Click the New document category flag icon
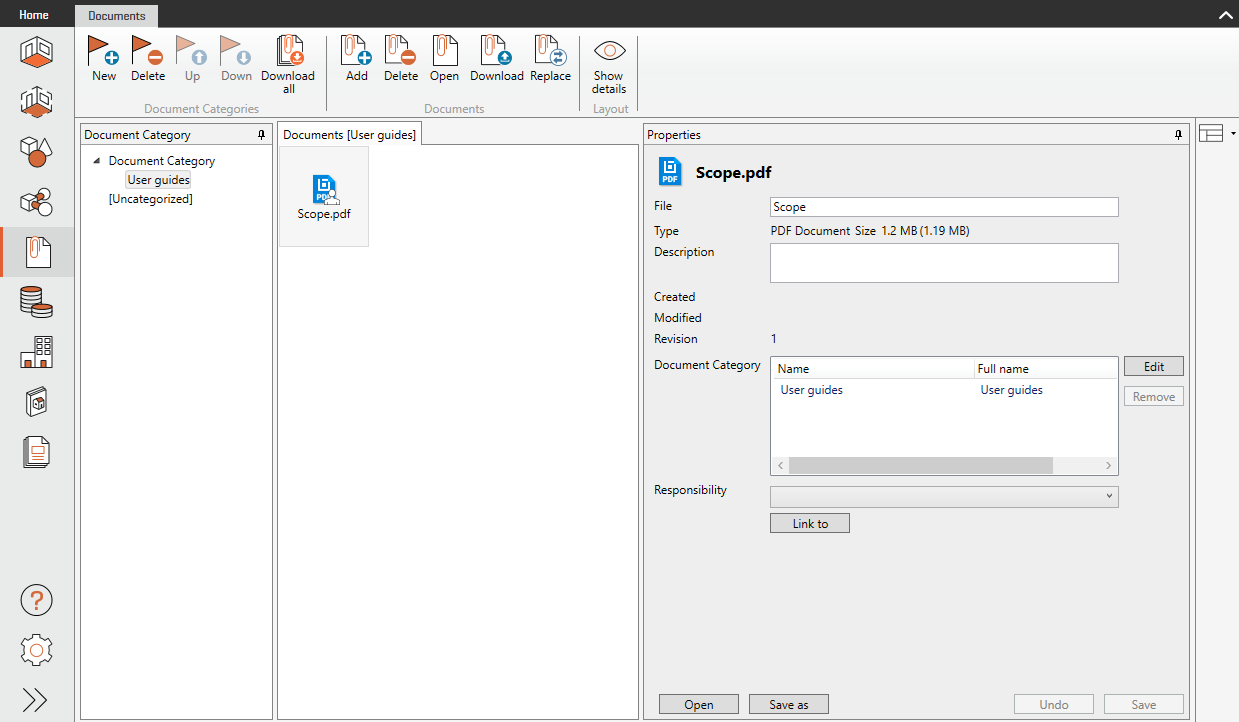 coord(103,52)
